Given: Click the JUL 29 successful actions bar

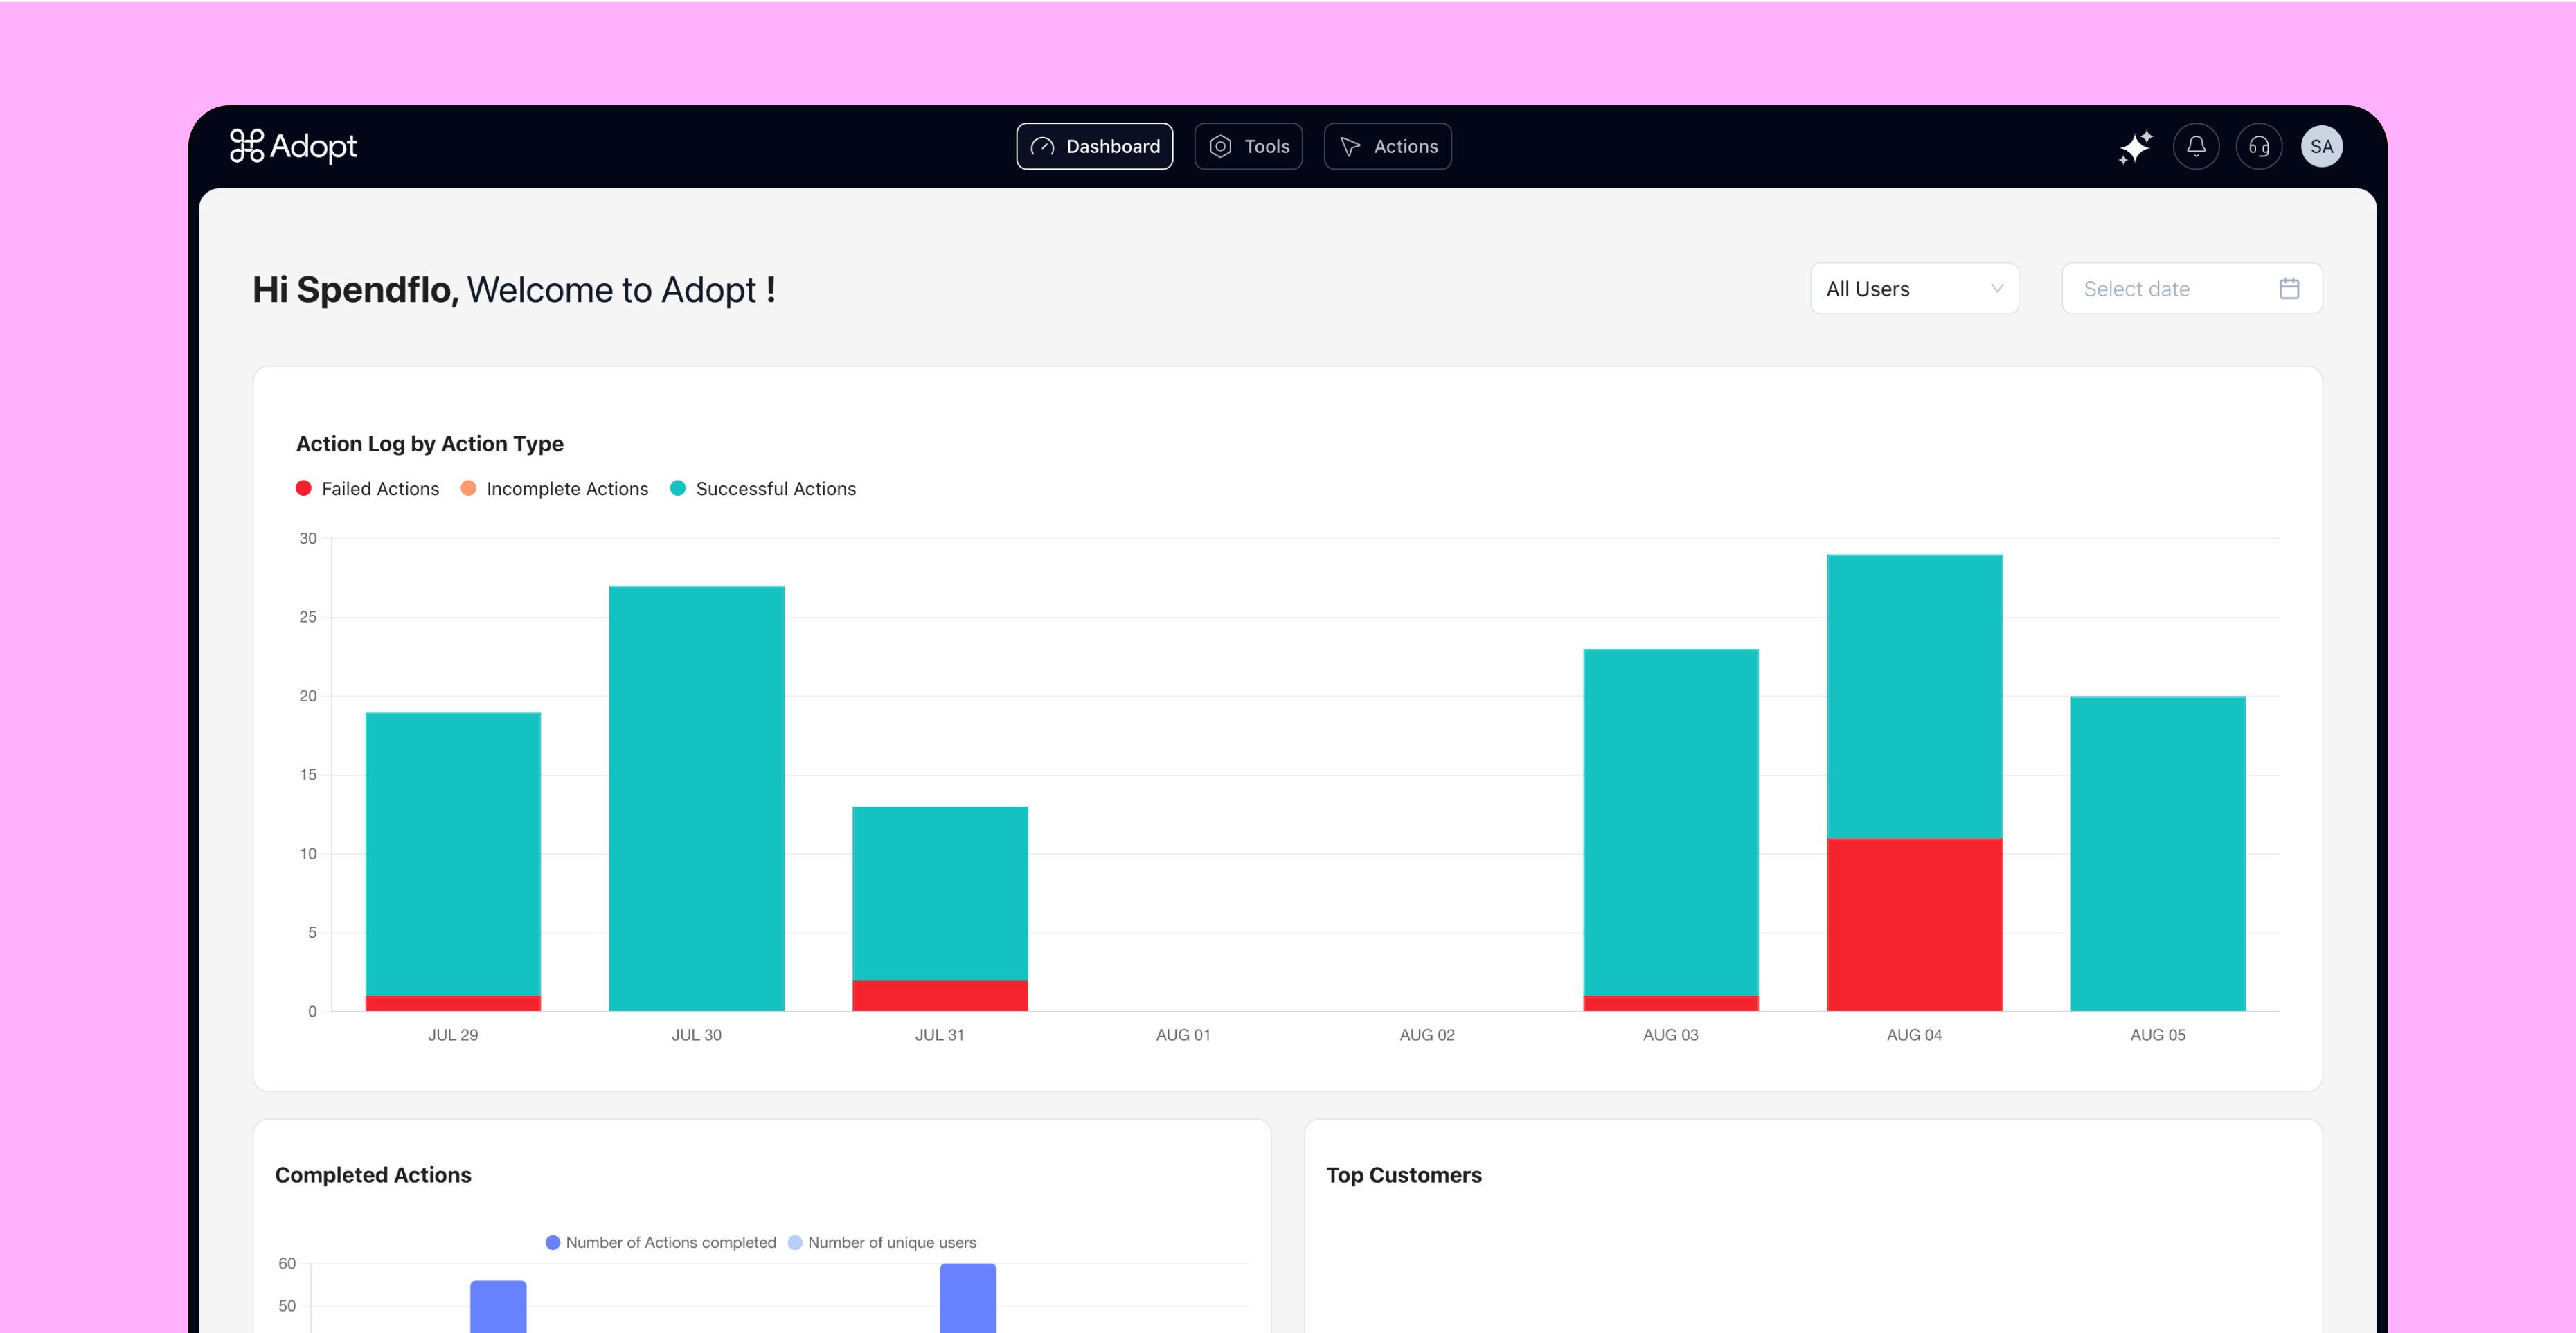Looking at the screenshot, I should [453, 854].
